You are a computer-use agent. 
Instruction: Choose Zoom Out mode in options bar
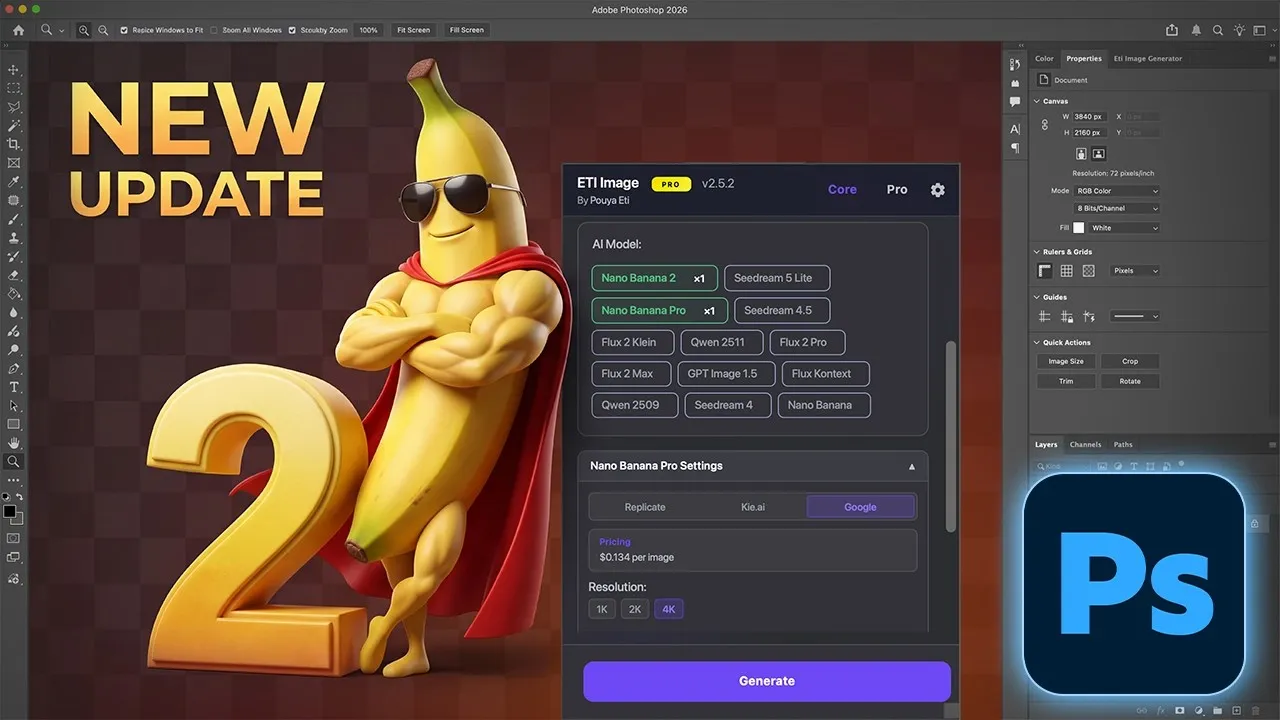point(103,30)
